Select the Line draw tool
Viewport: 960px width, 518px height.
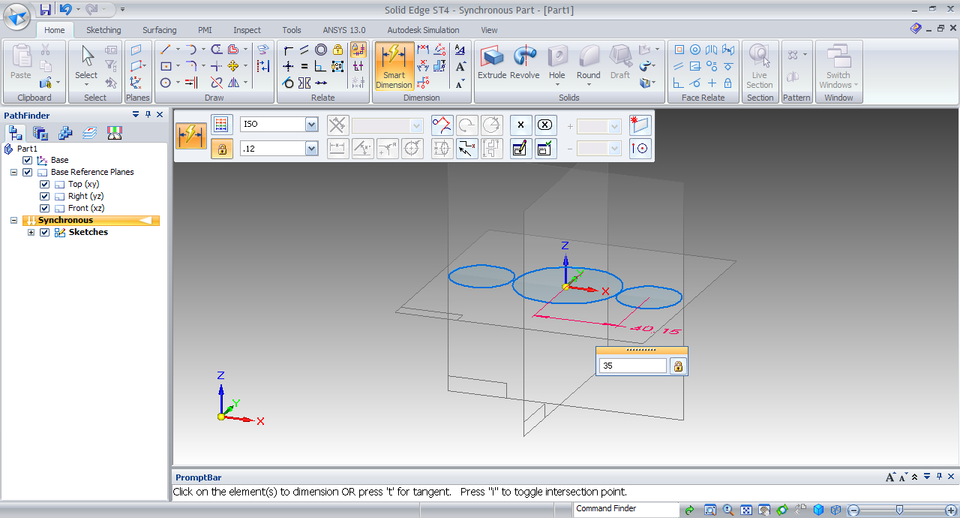165,50
